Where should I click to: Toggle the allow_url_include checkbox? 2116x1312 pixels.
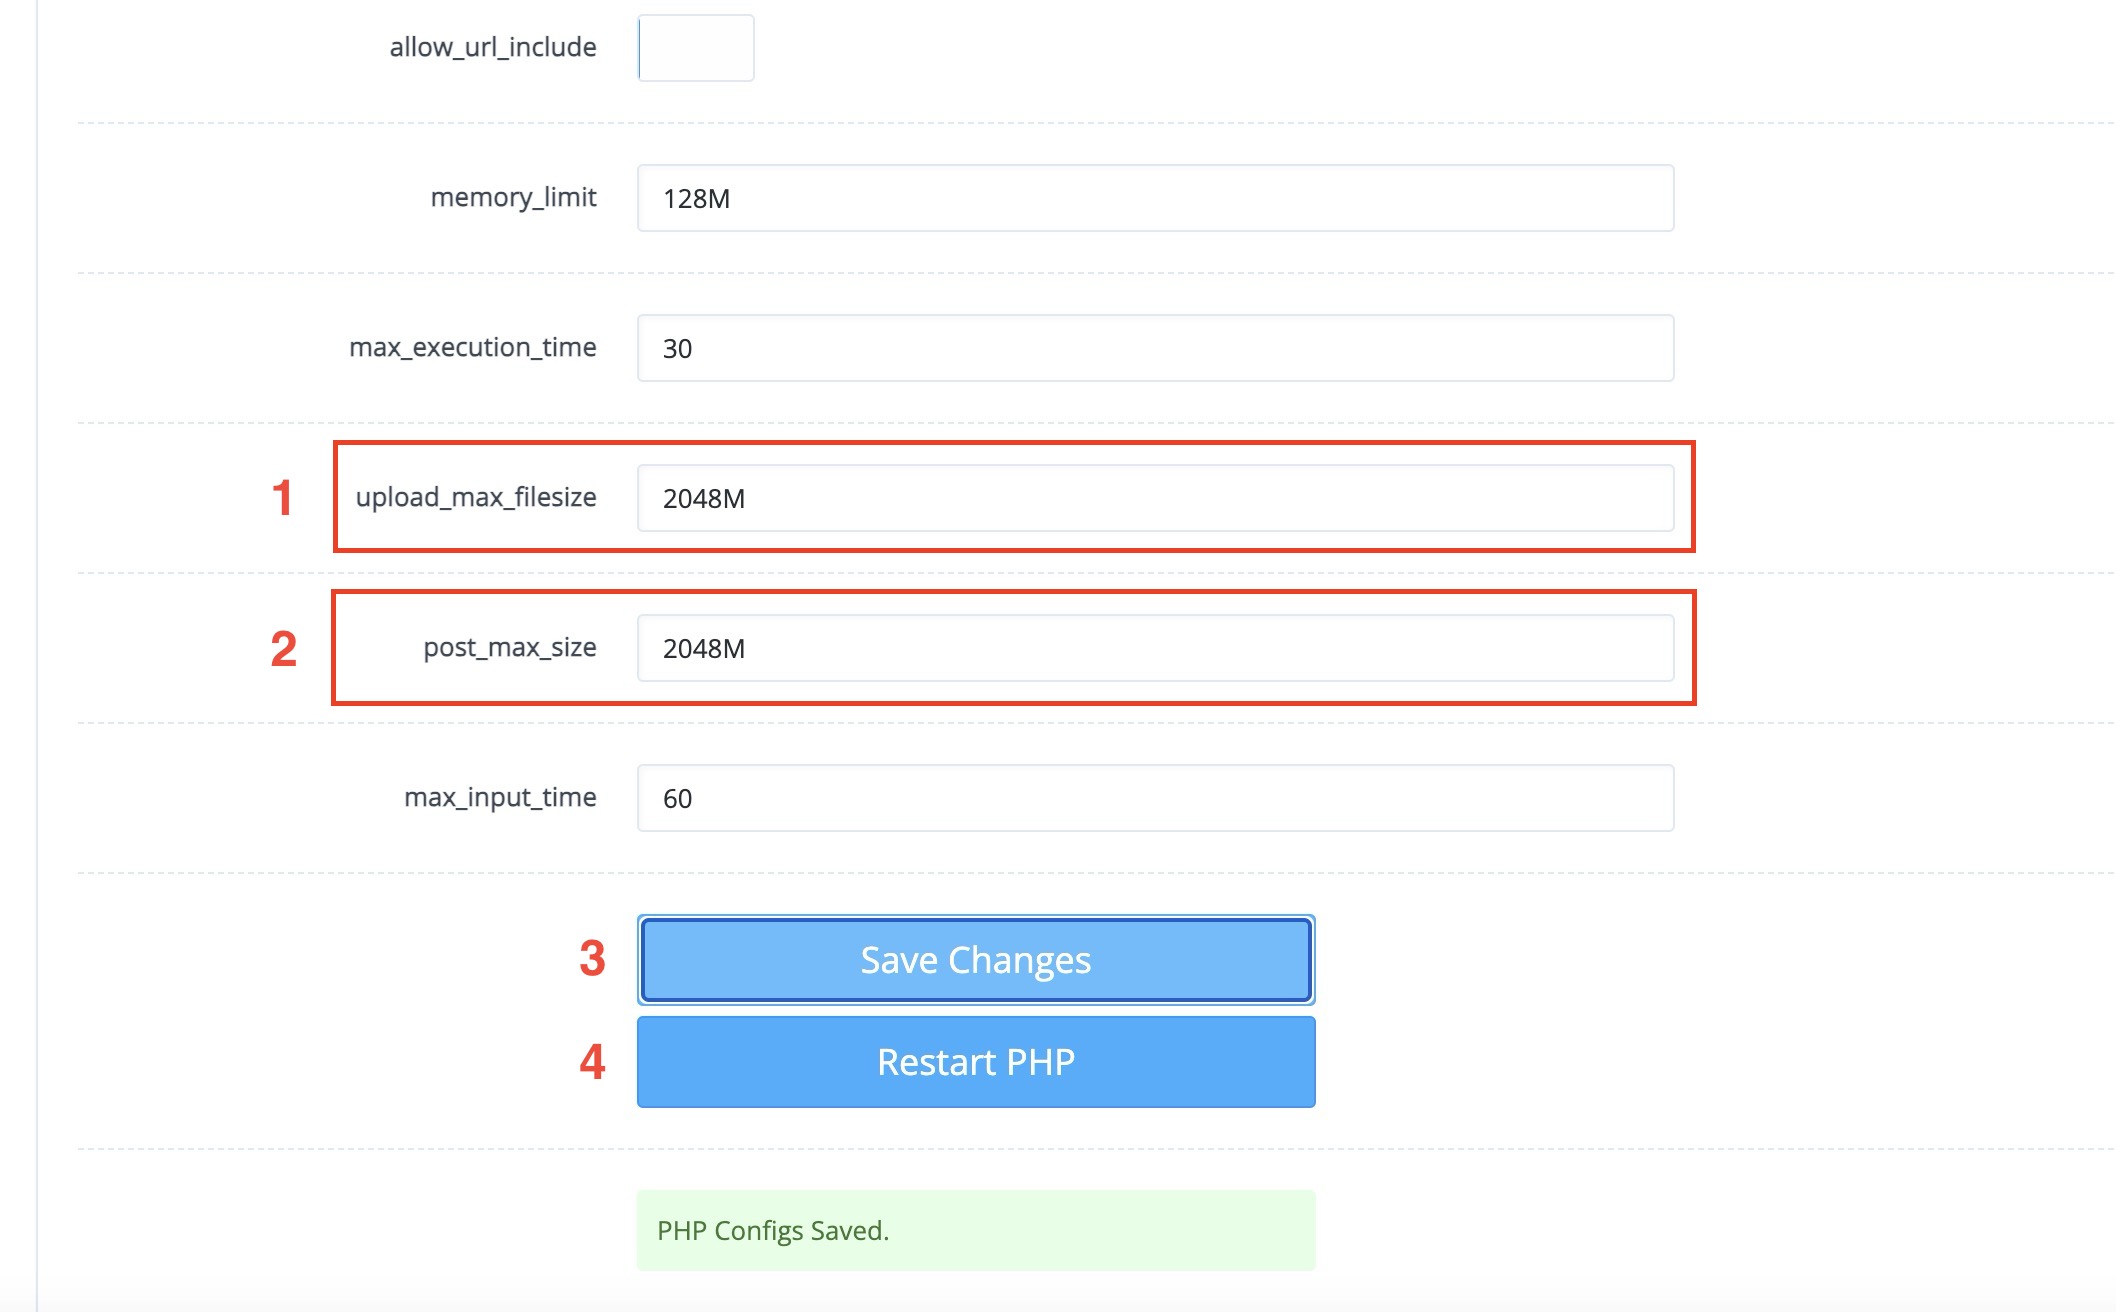(x=696, y=48)
